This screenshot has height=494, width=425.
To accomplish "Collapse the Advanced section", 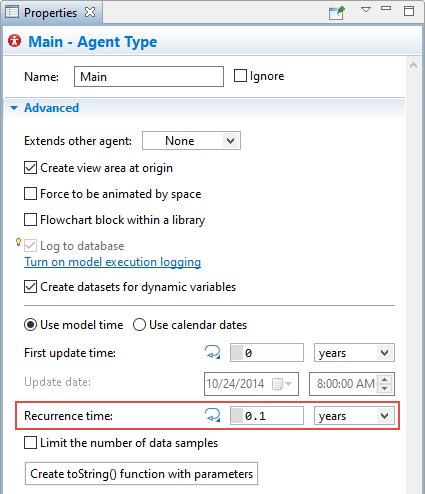I will tap(14, 108).
